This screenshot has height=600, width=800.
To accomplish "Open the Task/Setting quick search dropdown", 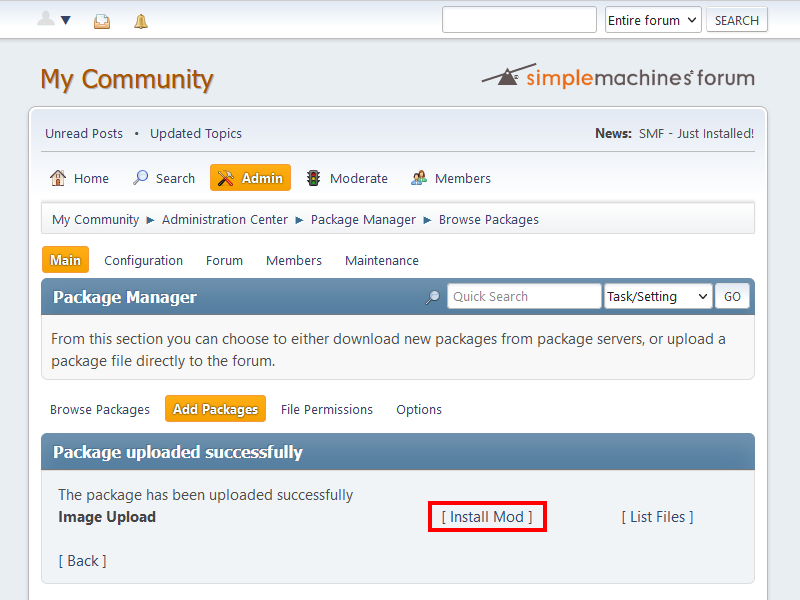I will click(657, 296).
